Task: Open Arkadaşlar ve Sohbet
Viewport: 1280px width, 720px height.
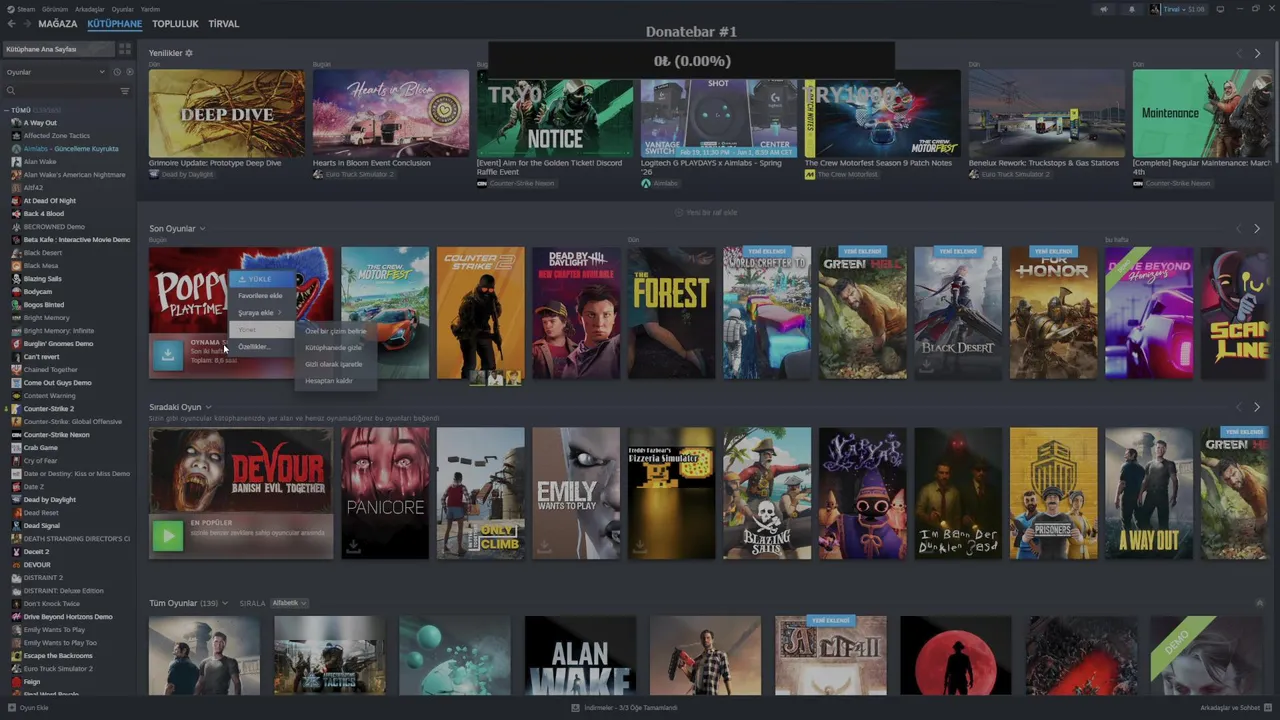Action: [1236, 708]
